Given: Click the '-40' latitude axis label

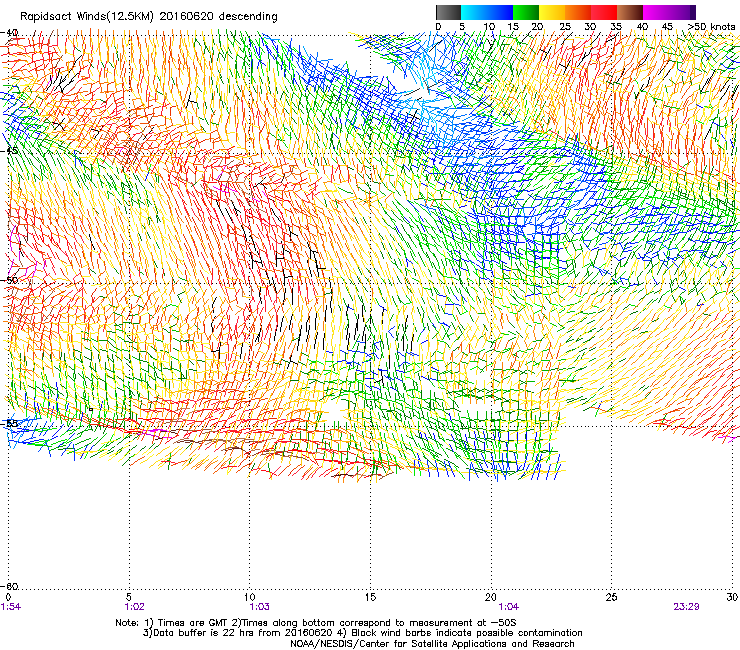Looking at the screenshot, I should 9,33.
